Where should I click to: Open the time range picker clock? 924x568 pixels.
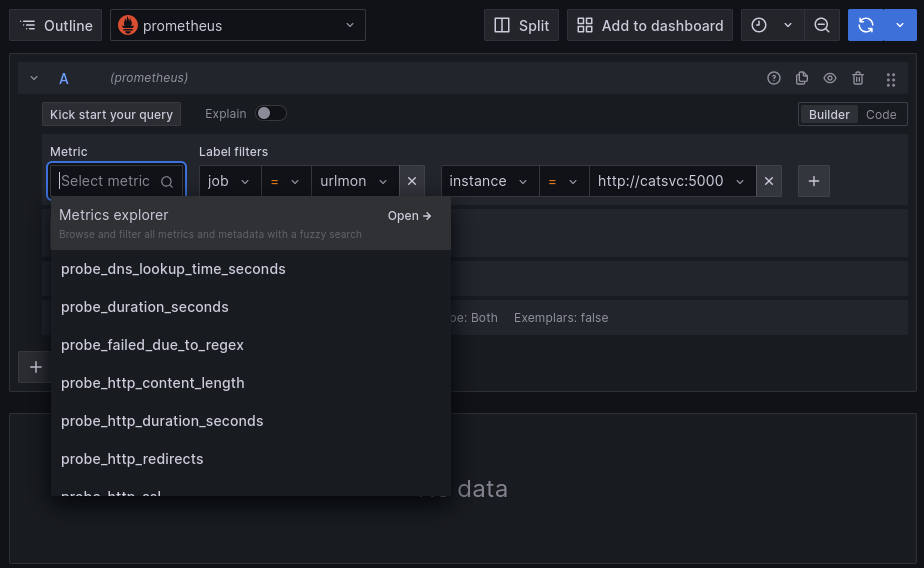coord(759,25)
